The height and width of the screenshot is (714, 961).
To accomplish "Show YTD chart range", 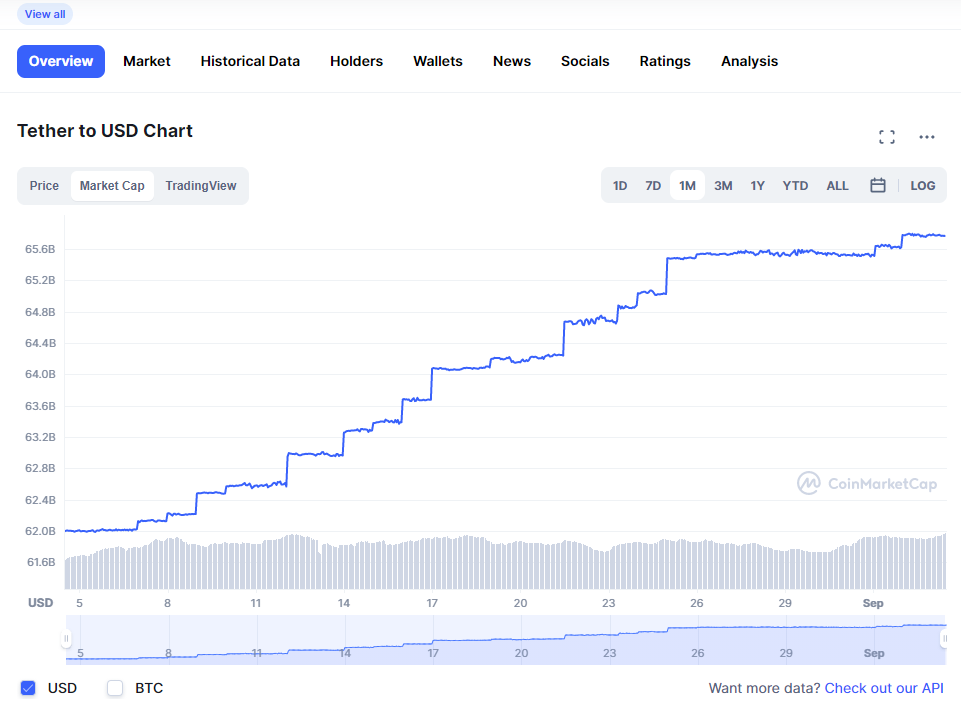I will point(795,185).
